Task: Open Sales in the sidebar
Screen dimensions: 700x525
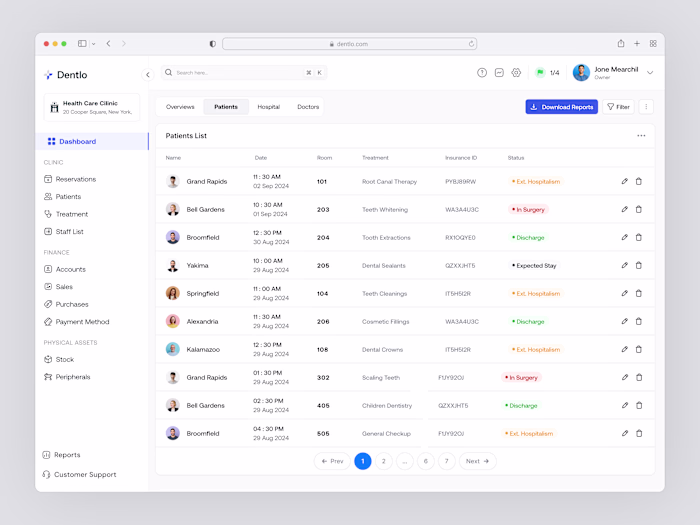Action: pyautogui.click(x=58, y=287)
